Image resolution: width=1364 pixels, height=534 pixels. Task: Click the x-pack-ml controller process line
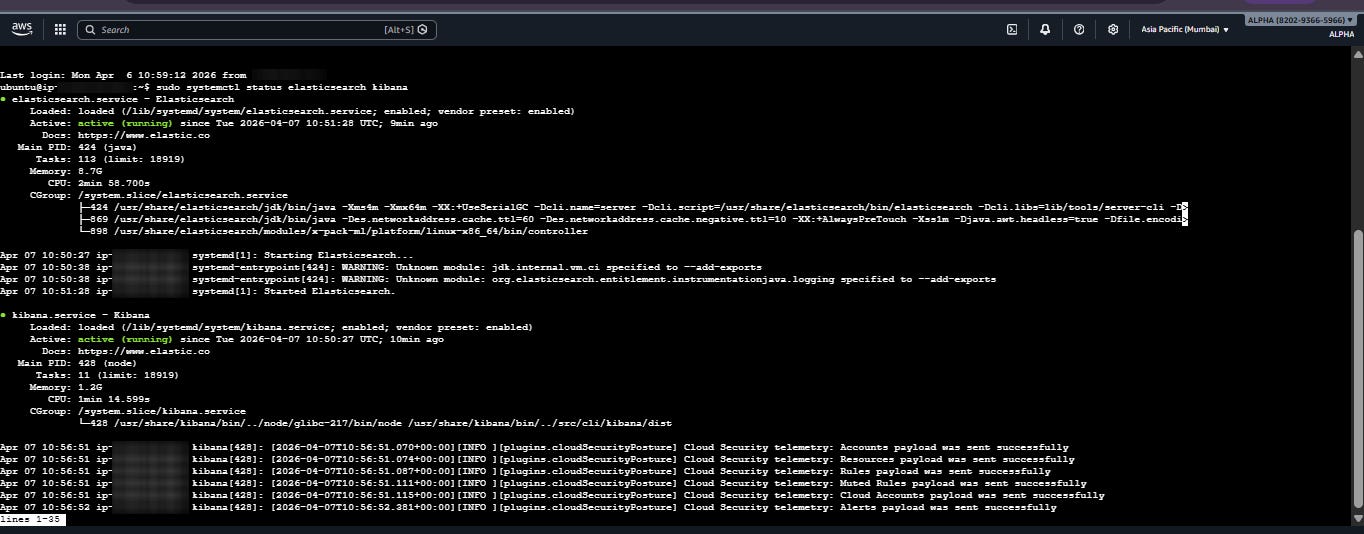334,231
